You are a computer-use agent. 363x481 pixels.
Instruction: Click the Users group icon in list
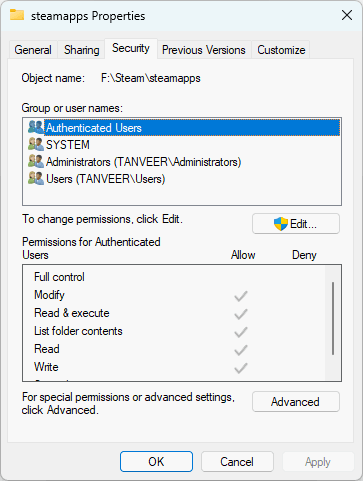point(36,179)
